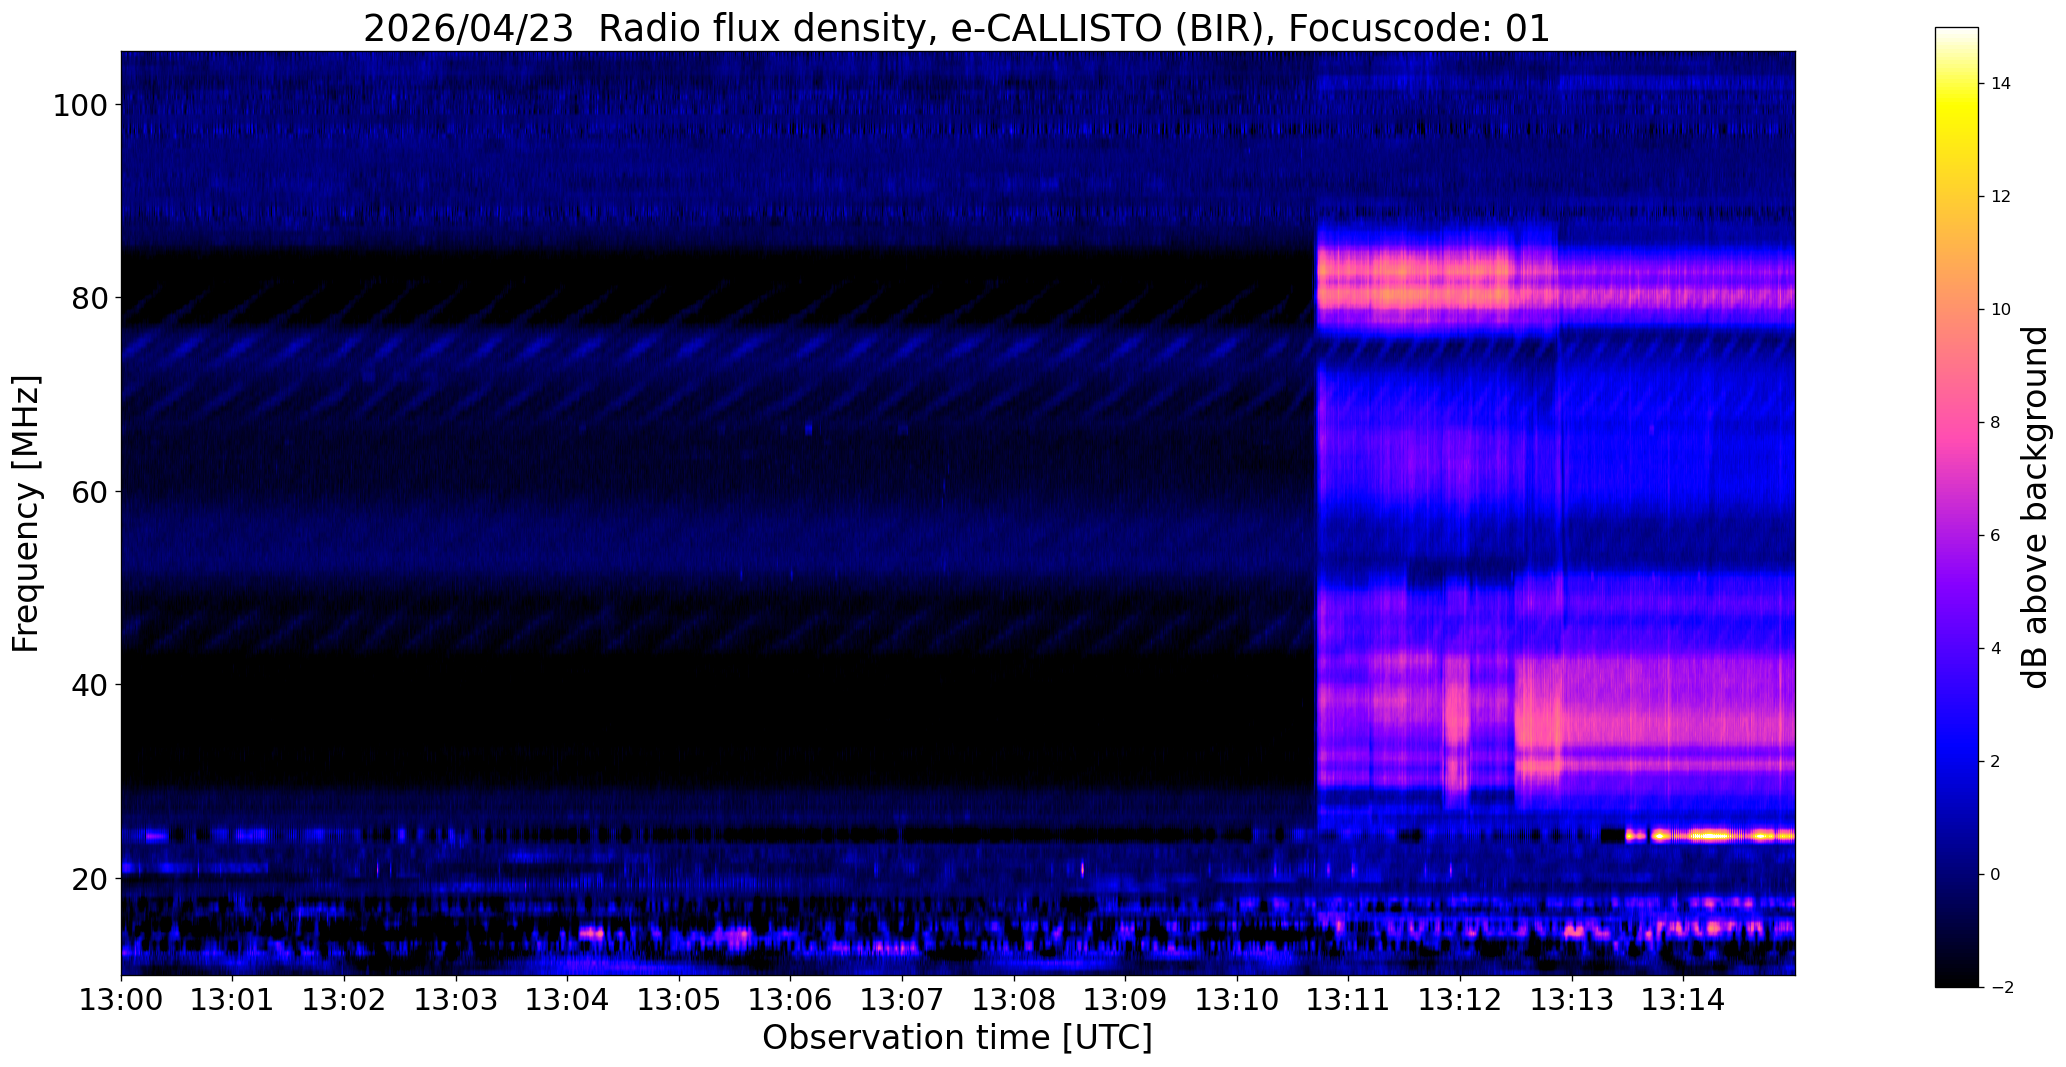
Task: Click the 13:03 time tick label
Action: coord(456,999)
